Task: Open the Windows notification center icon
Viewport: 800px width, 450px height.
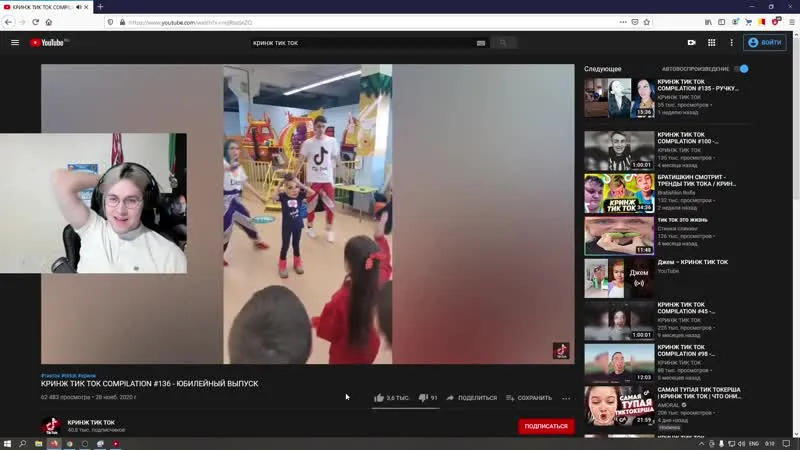Action: point(786,444)
